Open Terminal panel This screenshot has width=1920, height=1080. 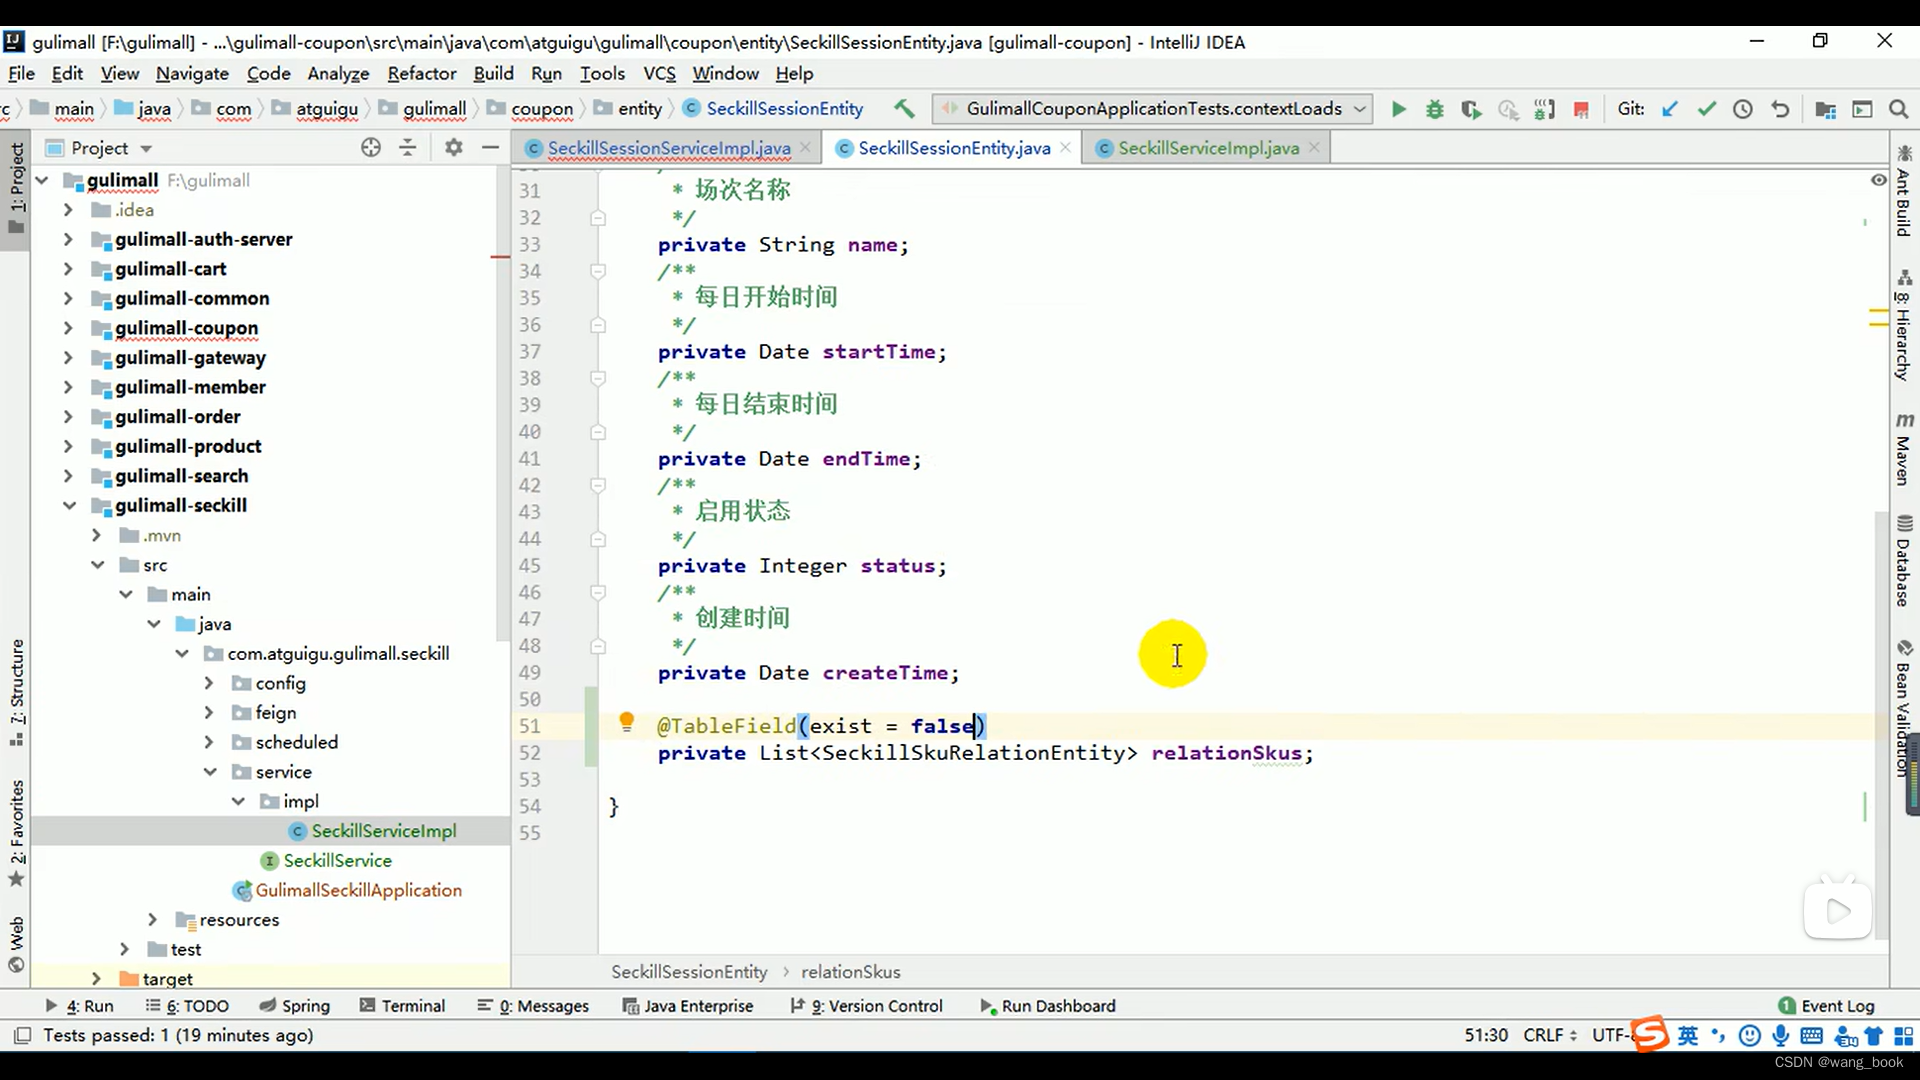413,1005
